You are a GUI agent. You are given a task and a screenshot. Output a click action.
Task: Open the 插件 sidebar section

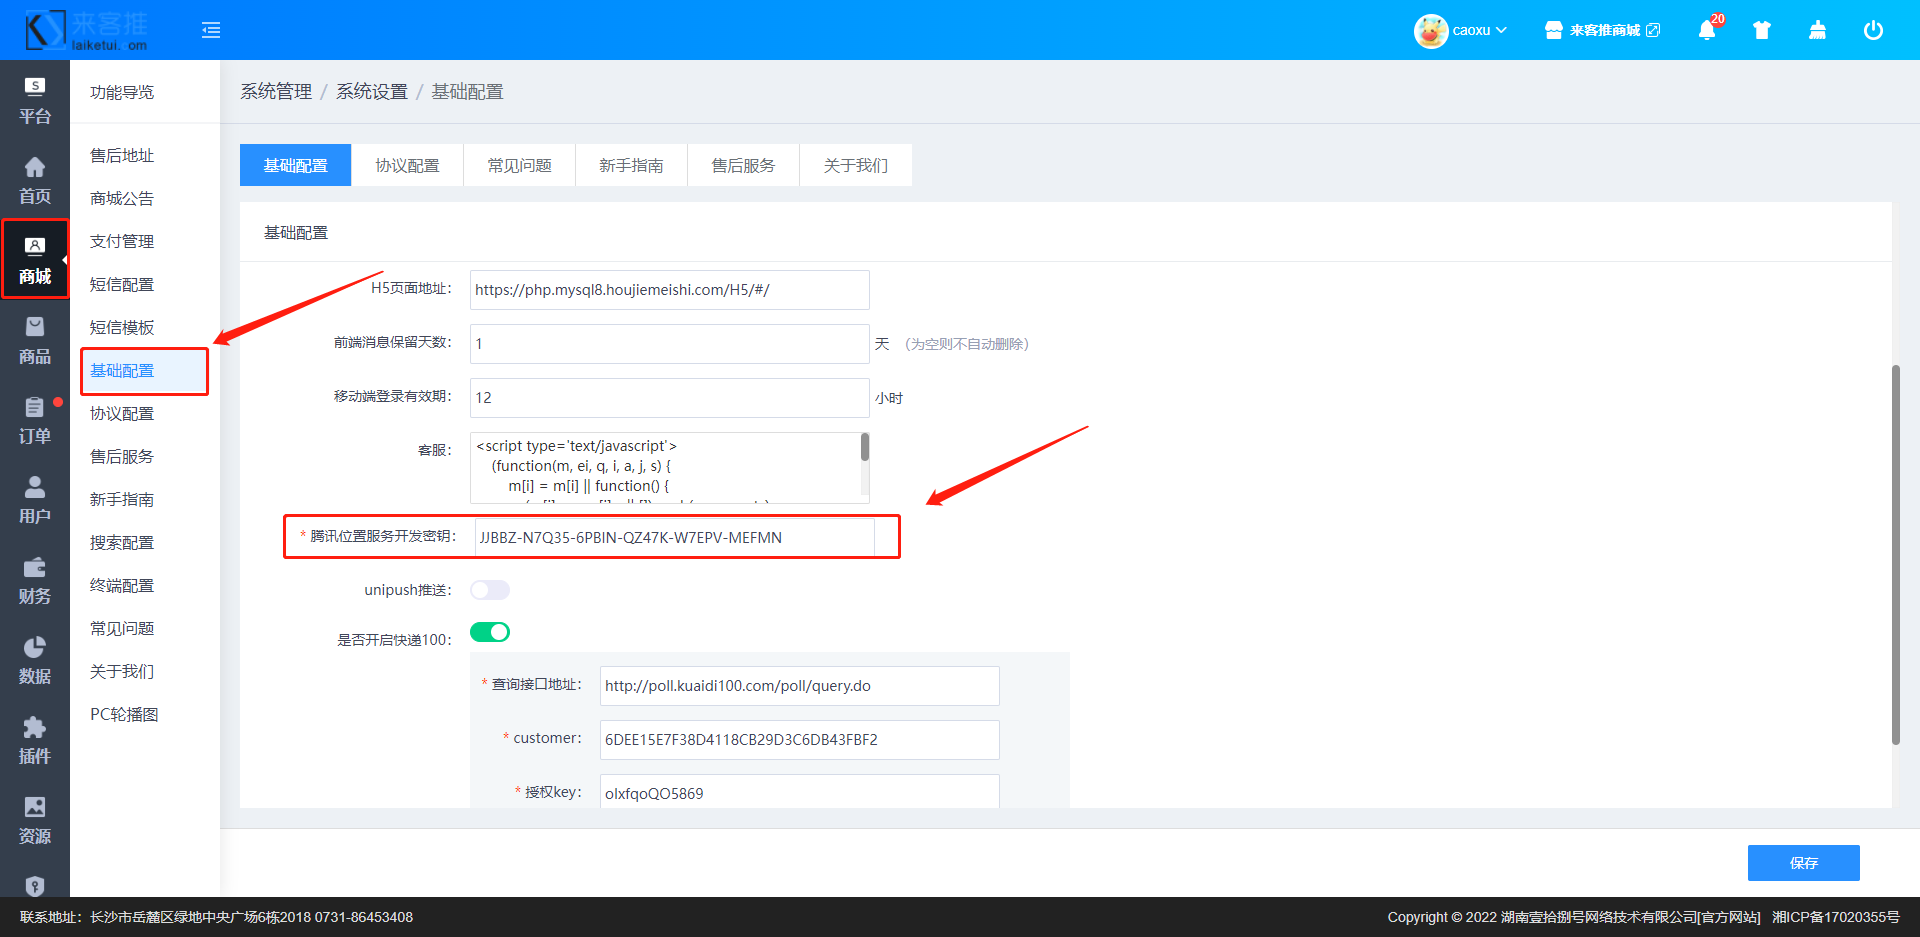coord(35,740)
